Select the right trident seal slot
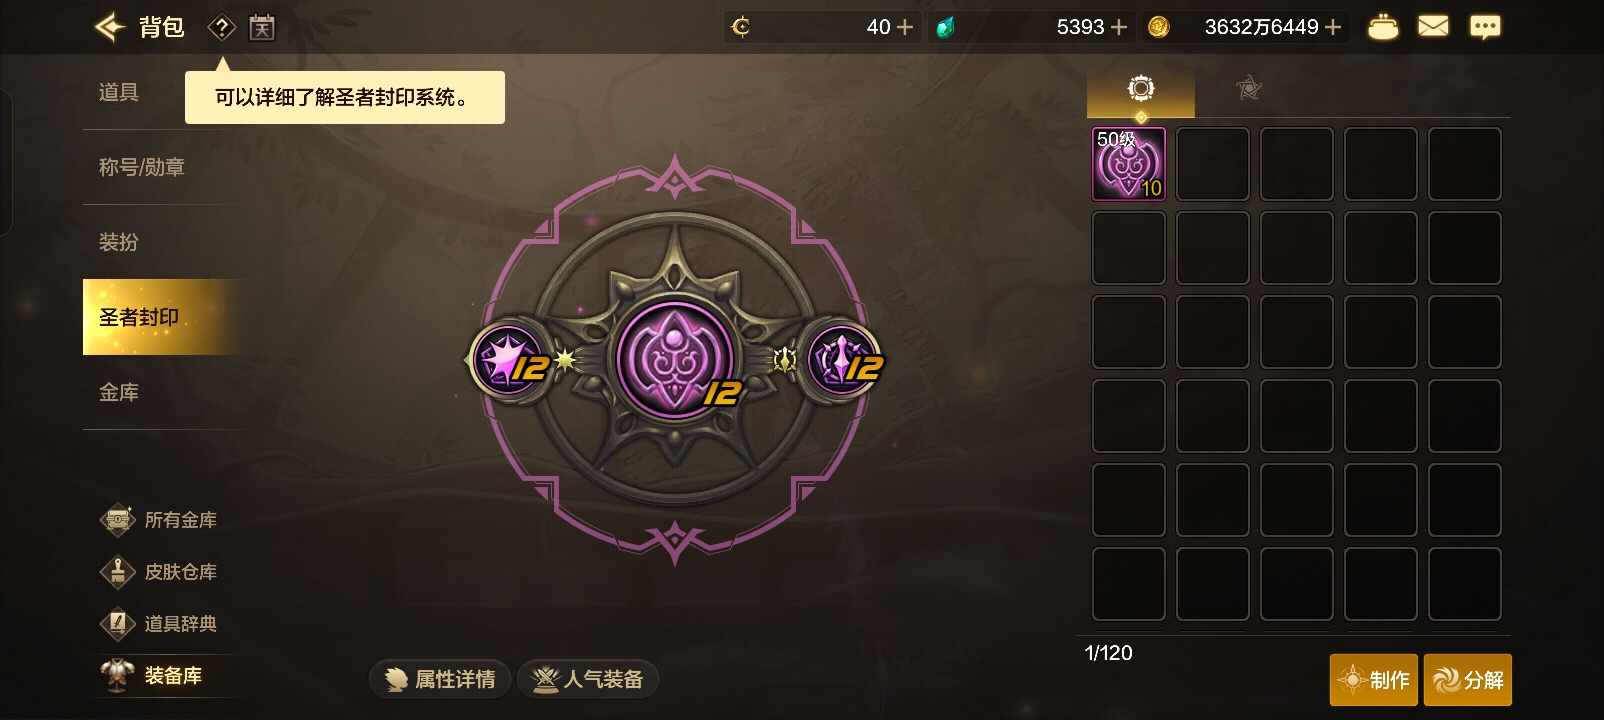The height and width of the screenshot is (720, 1604). [x=844, y=359]
